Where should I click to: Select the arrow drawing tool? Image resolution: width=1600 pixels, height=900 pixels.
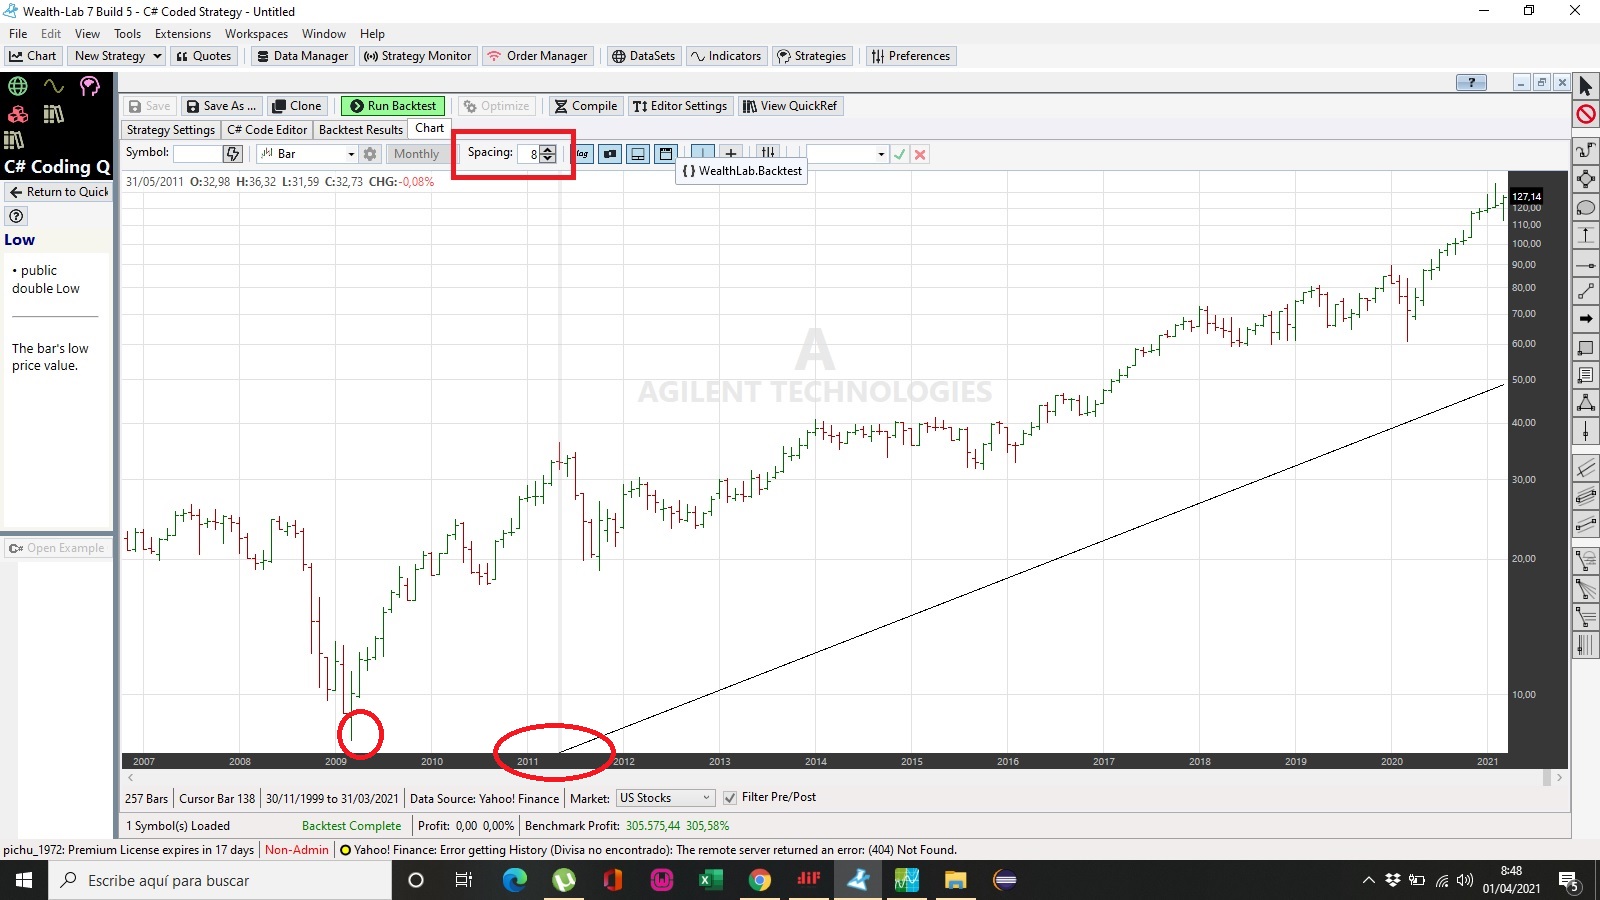(x=1585, y=319)
